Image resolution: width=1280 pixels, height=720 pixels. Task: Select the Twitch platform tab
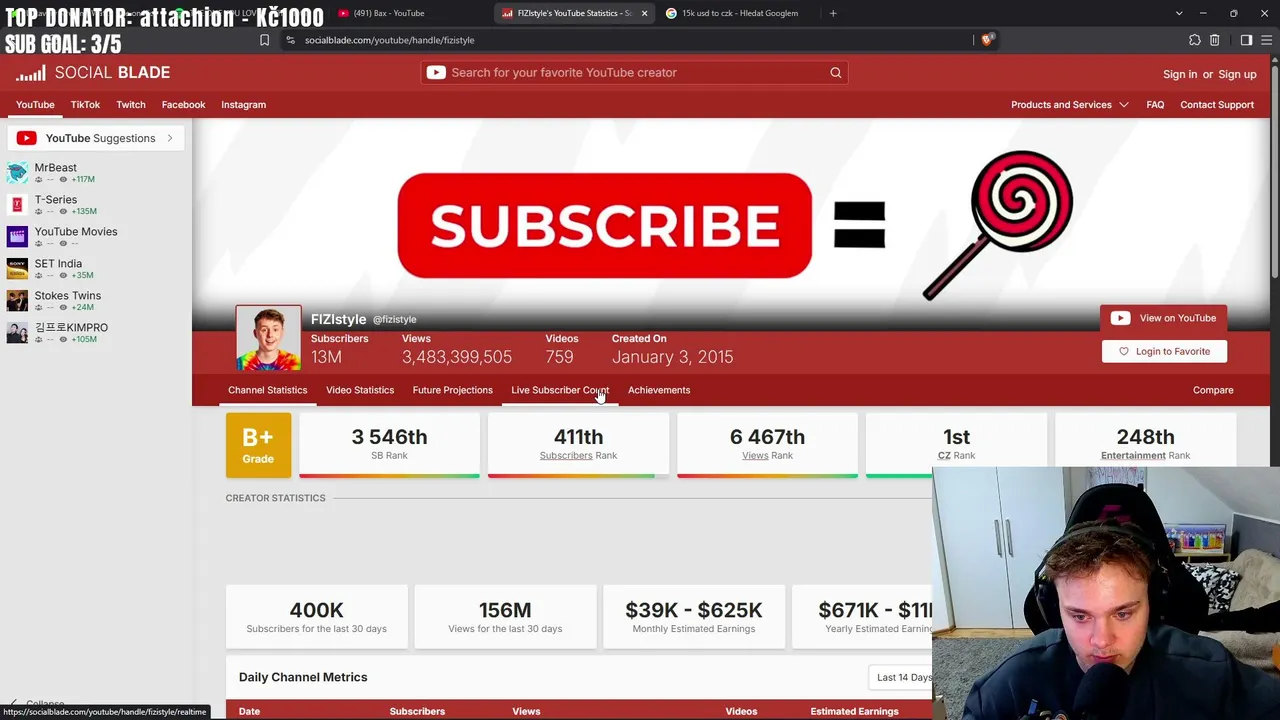[131, 105]
